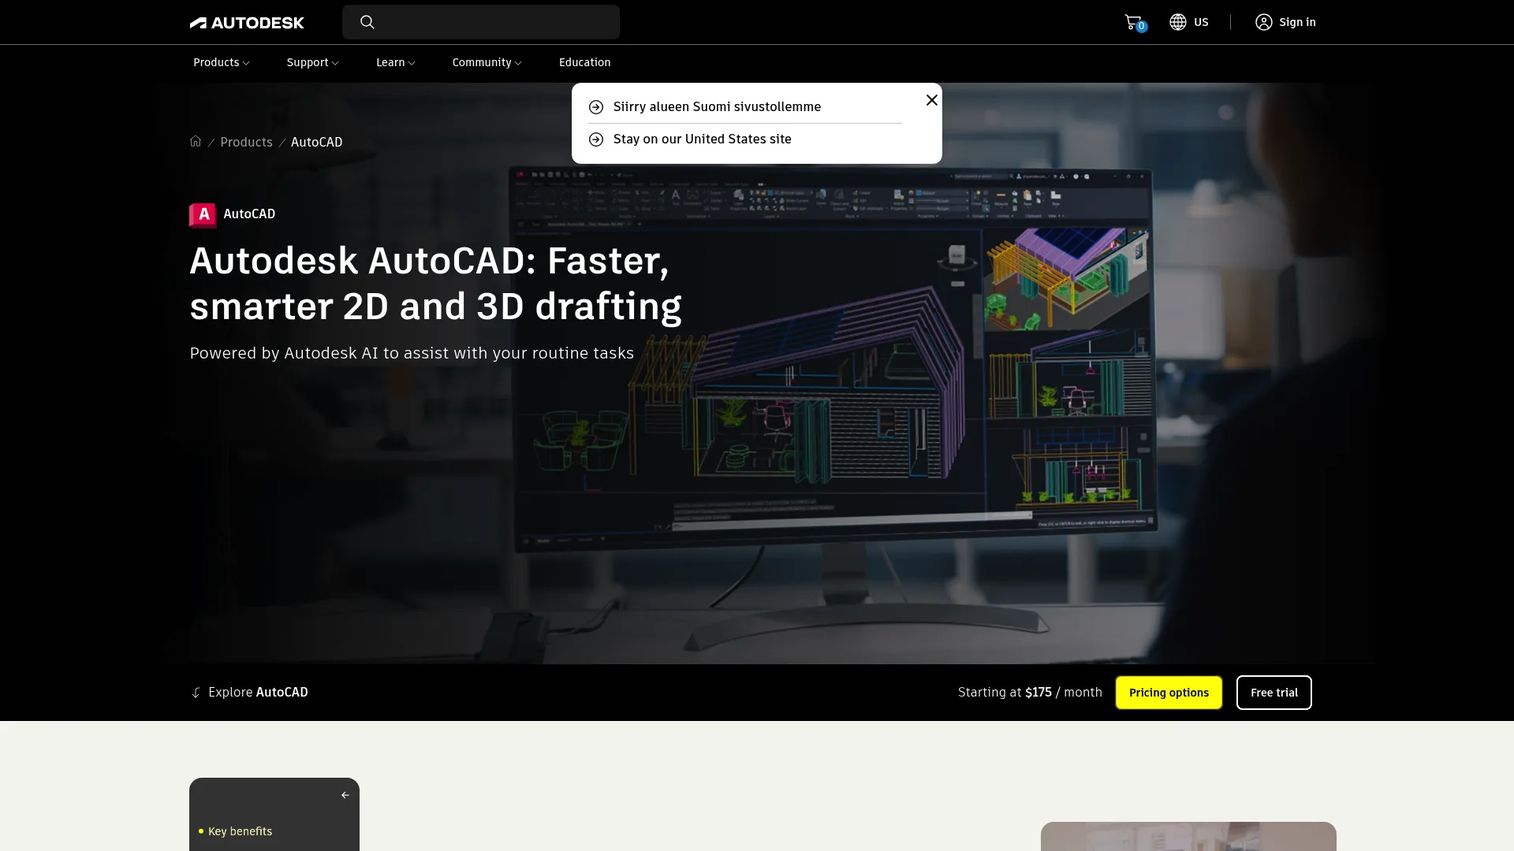This screenshot has height=851, width=1514.
Task: Click the Powered by Autodesk AI subtitle
Action: pyautogui.click(x=412, y=353)
